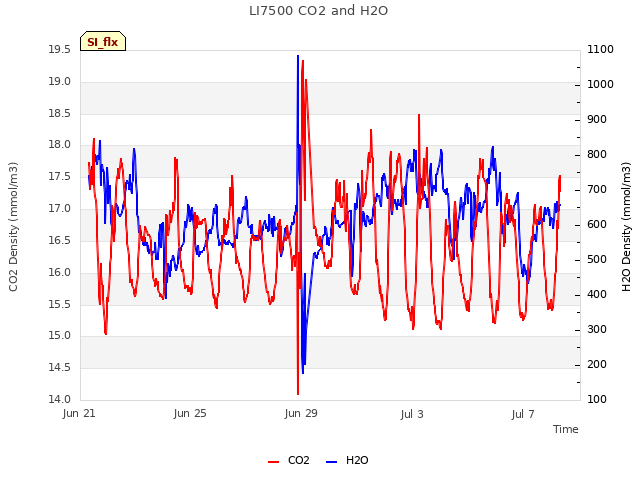Click the red CO2 legend line marker

[273, 462]
